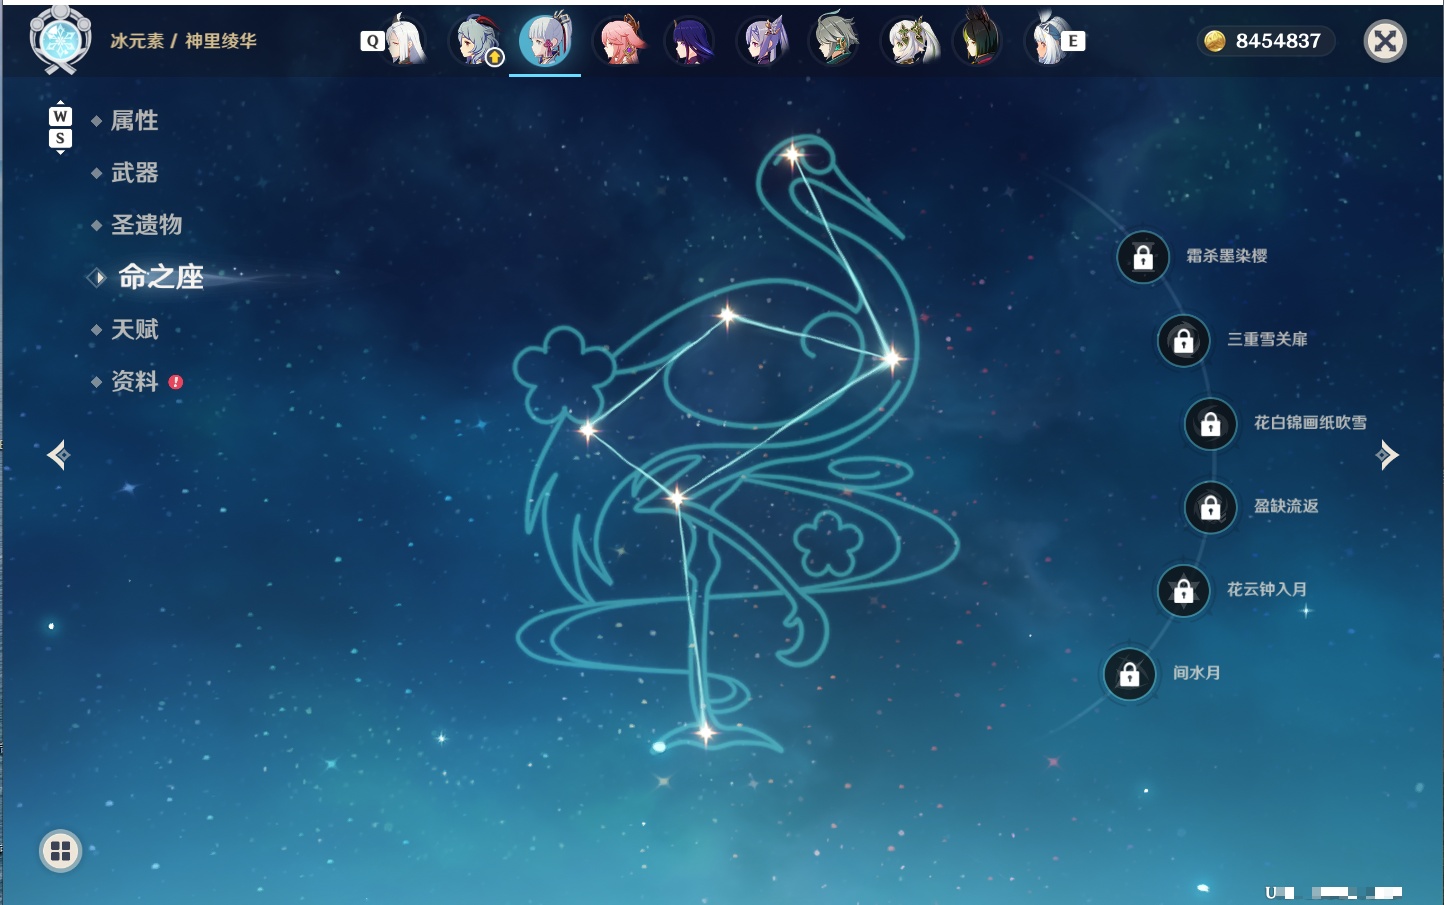The image size is (1444, 905).
Task: Open the 武器 weapon menu
Action: coord(134,173)
